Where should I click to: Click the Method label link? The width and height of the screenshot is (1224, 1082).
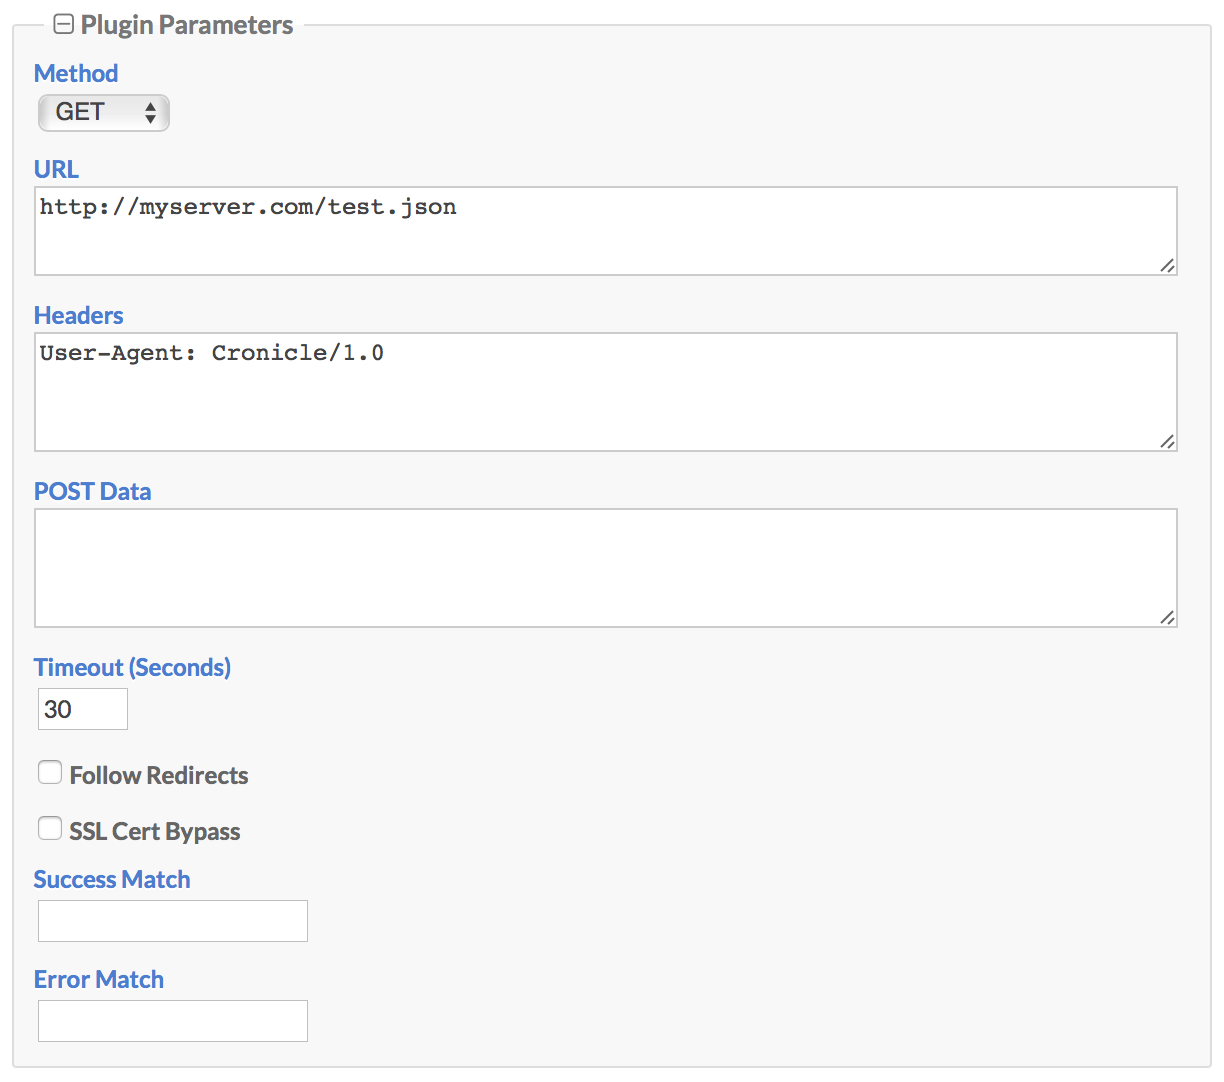76,73
